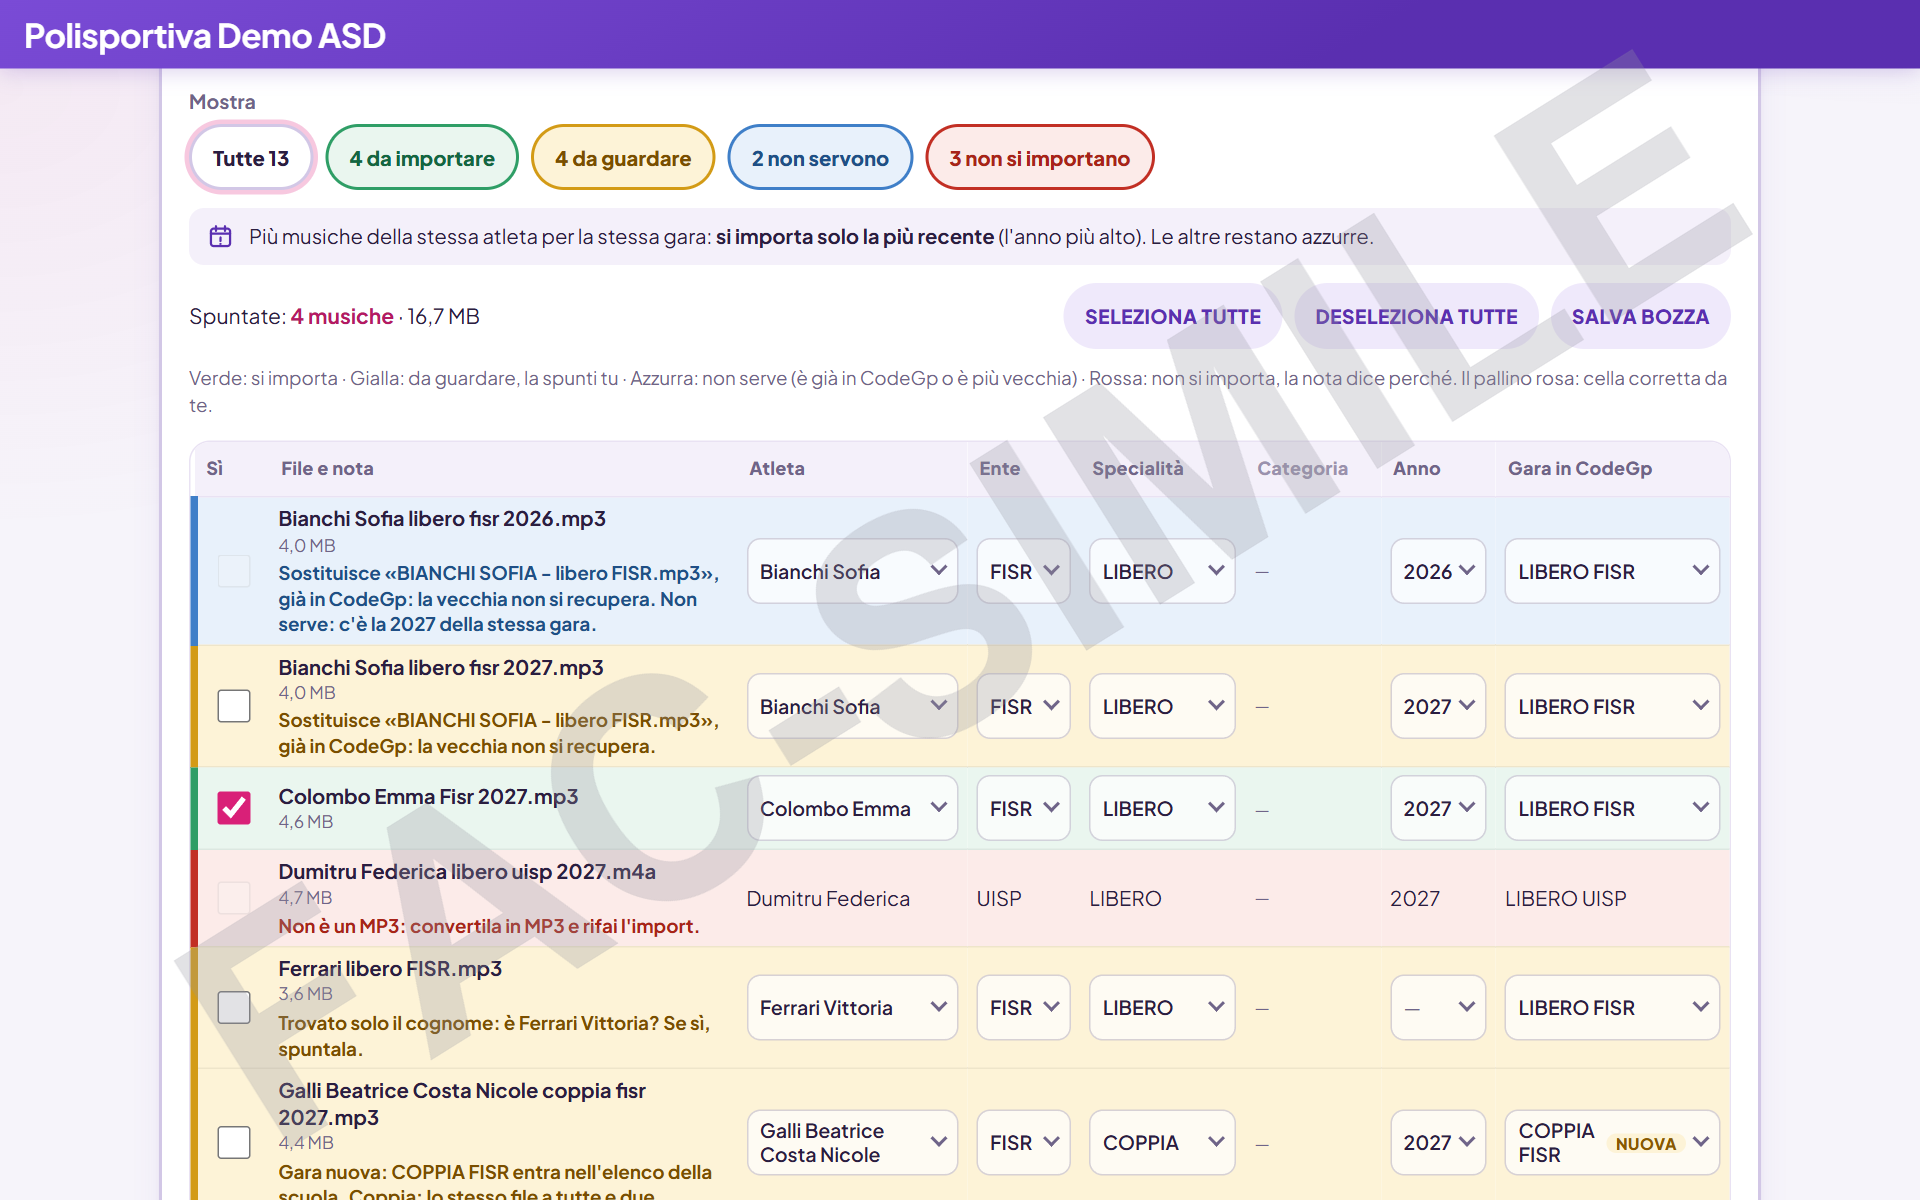Click SALVA BOZZA button

(x=1640, y=316)
